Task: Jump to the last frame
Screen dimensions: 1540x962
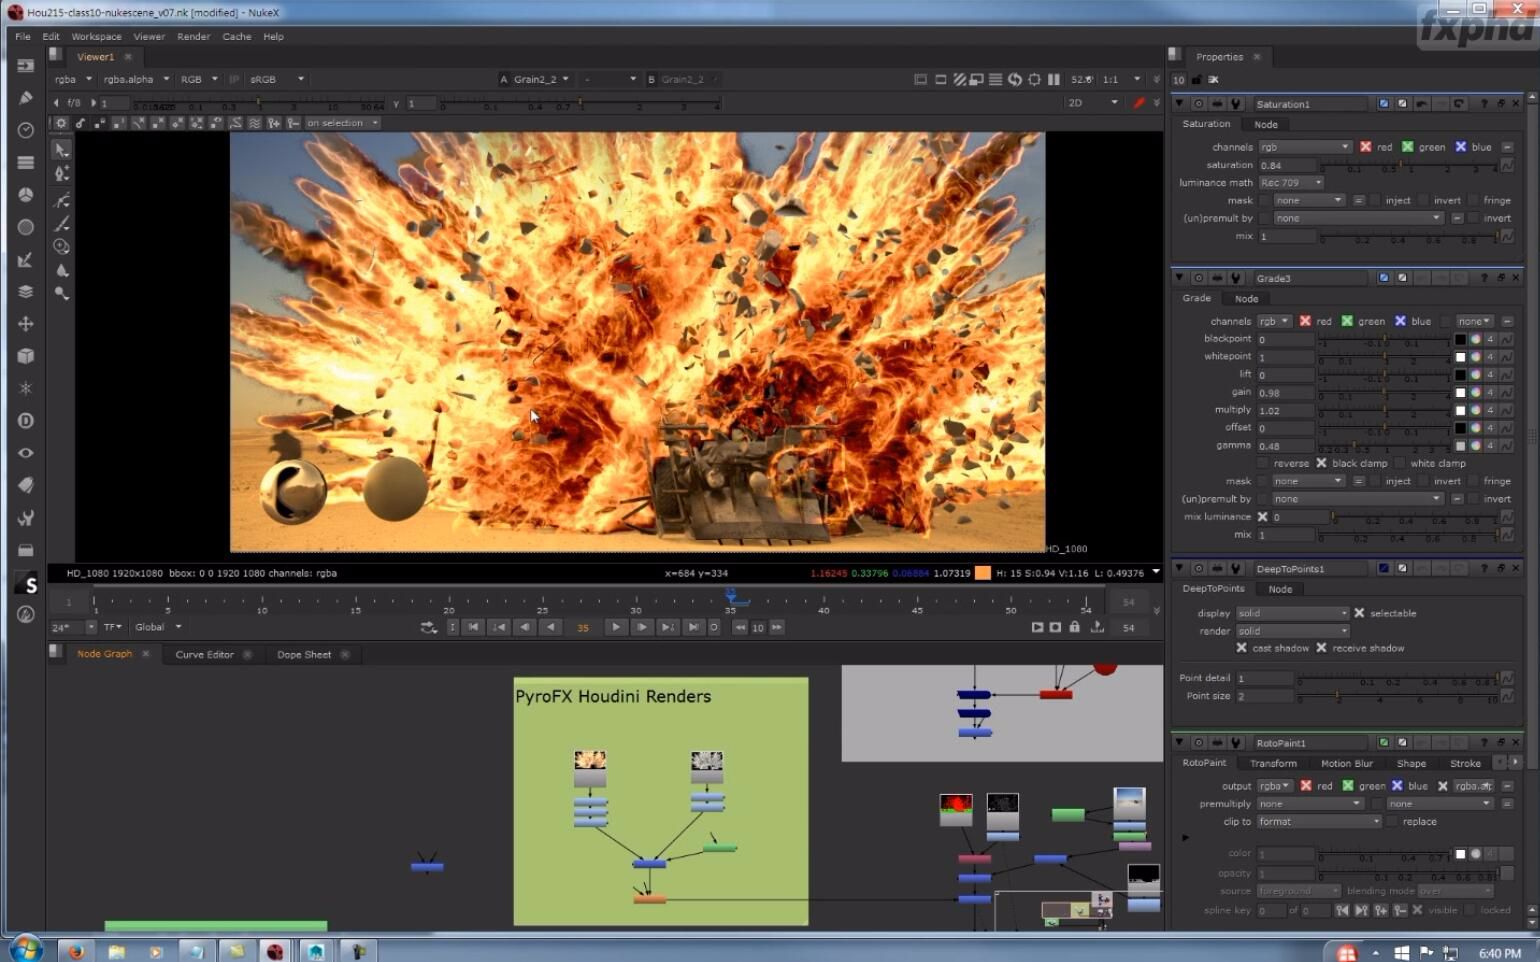Action: (x=694, y=627)
